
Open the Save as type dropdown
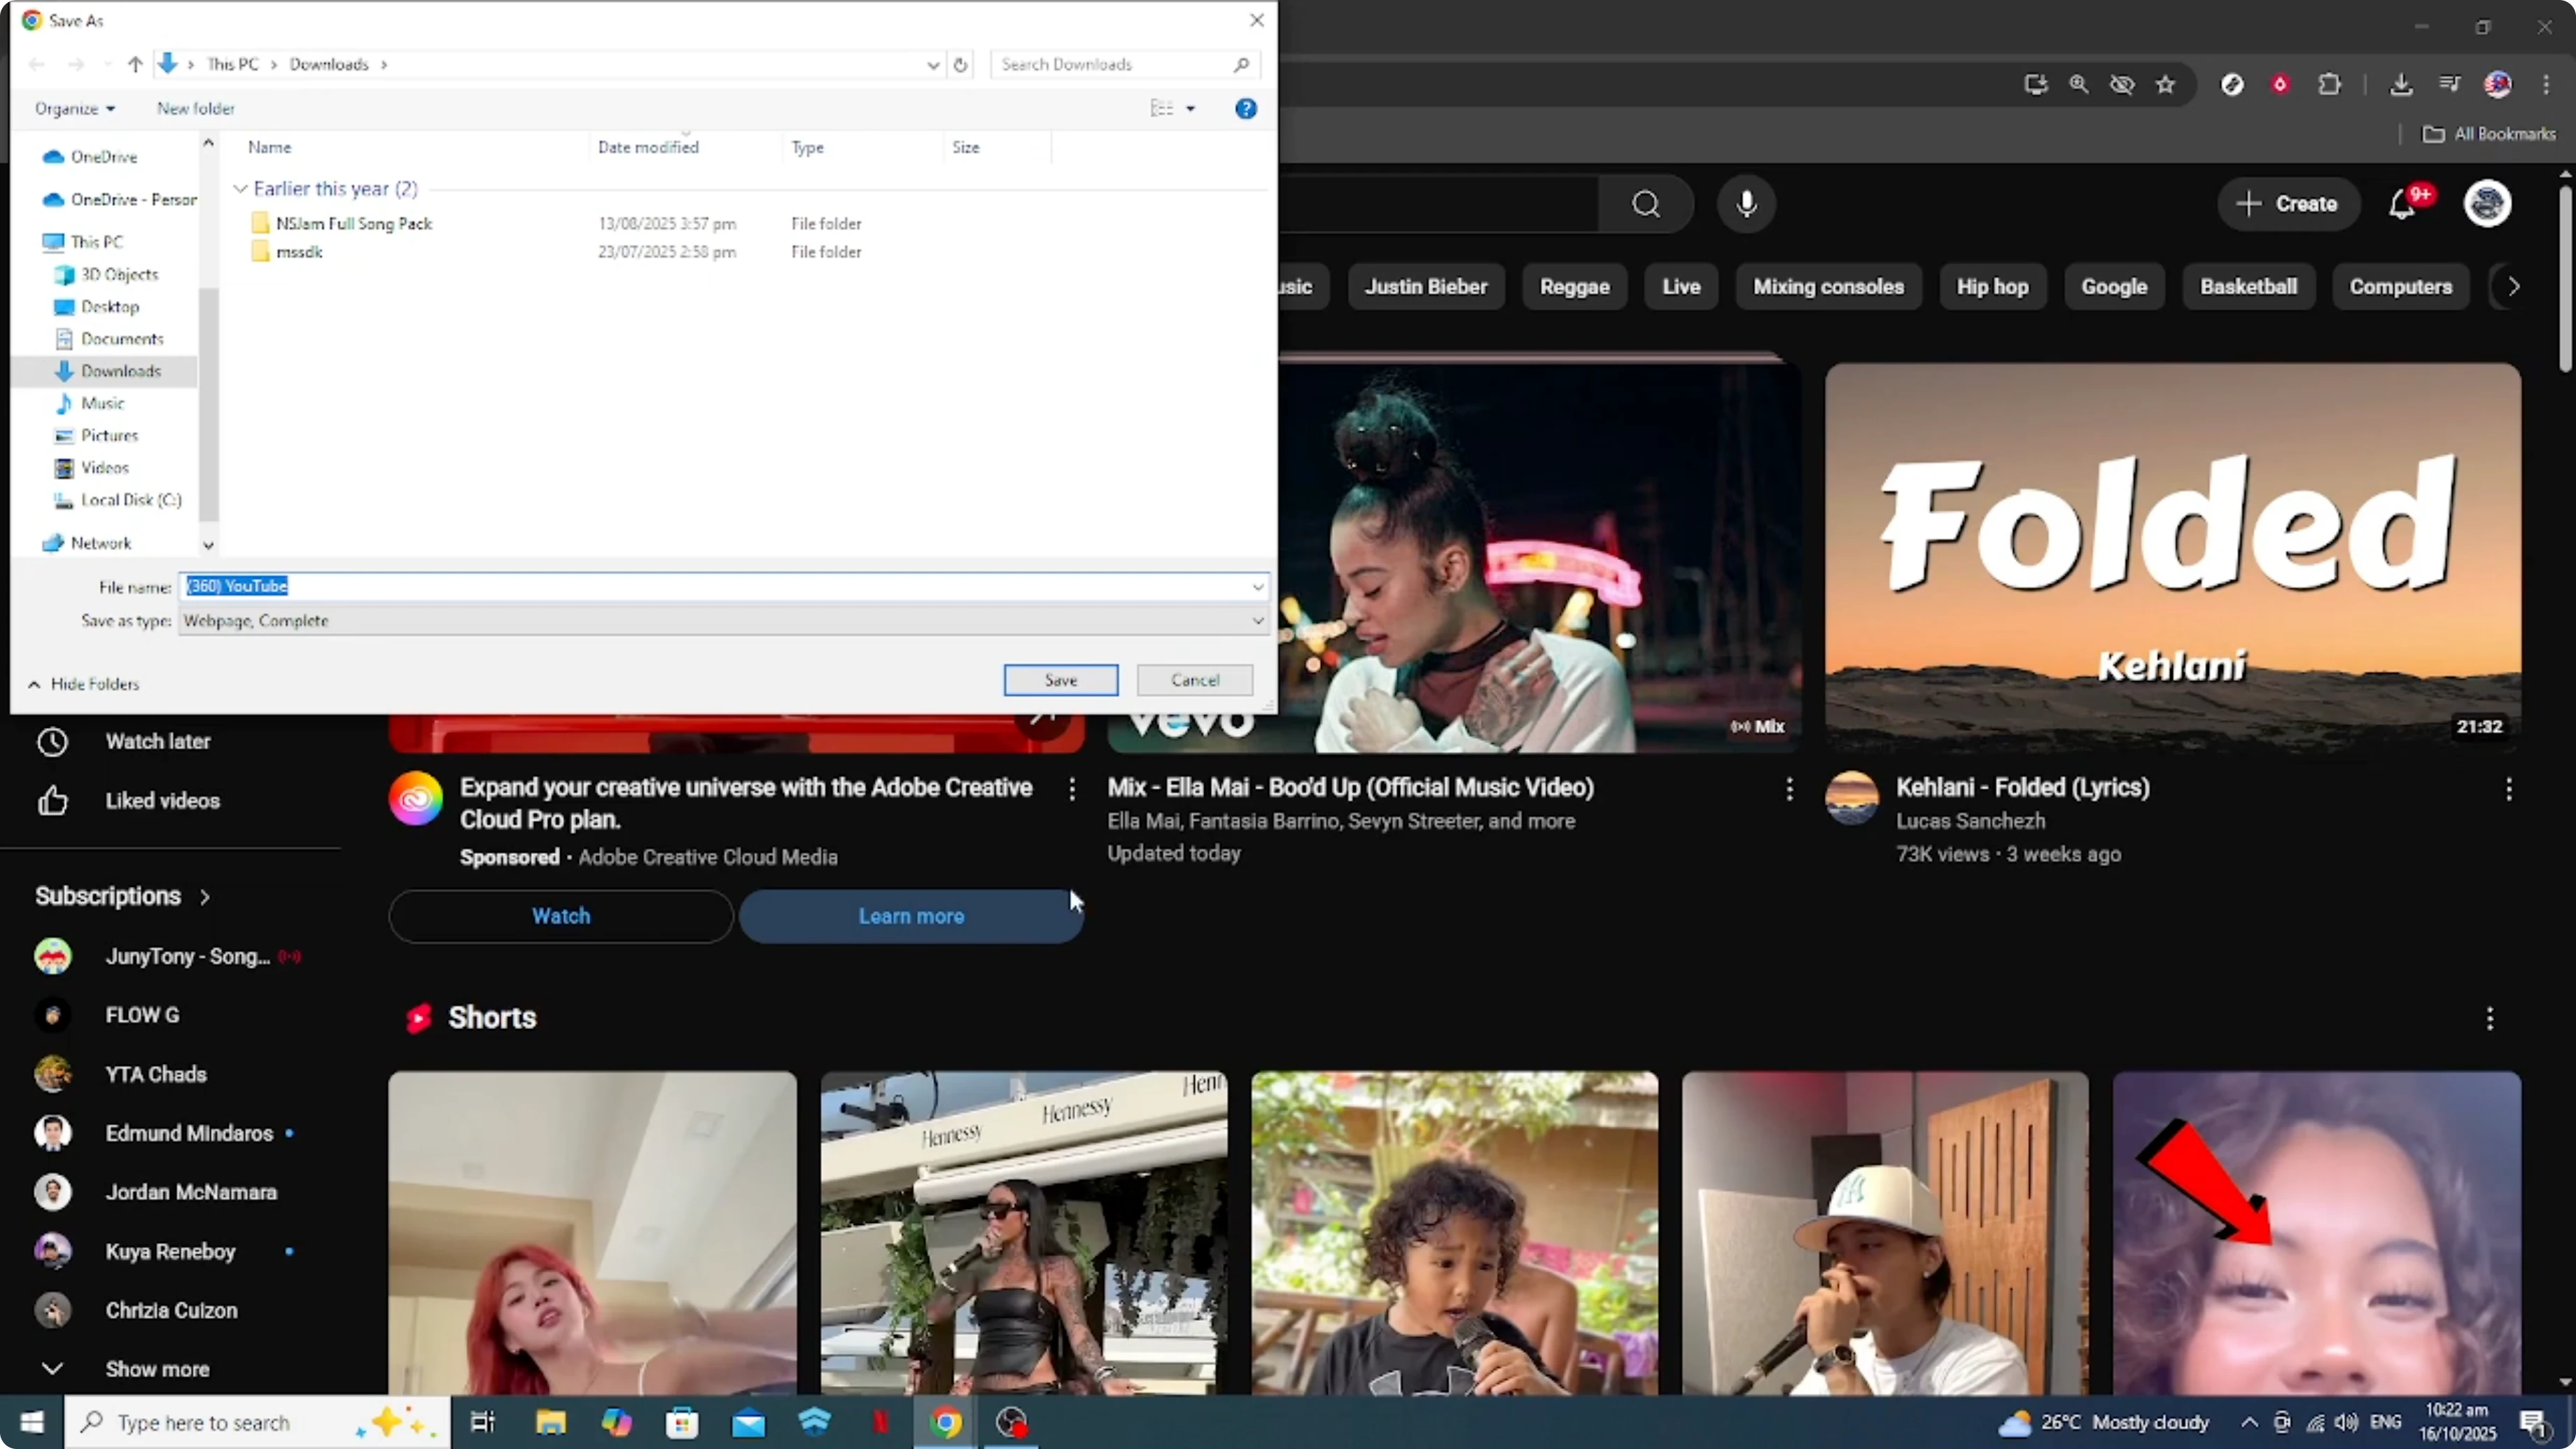(x=1258, y=621)
